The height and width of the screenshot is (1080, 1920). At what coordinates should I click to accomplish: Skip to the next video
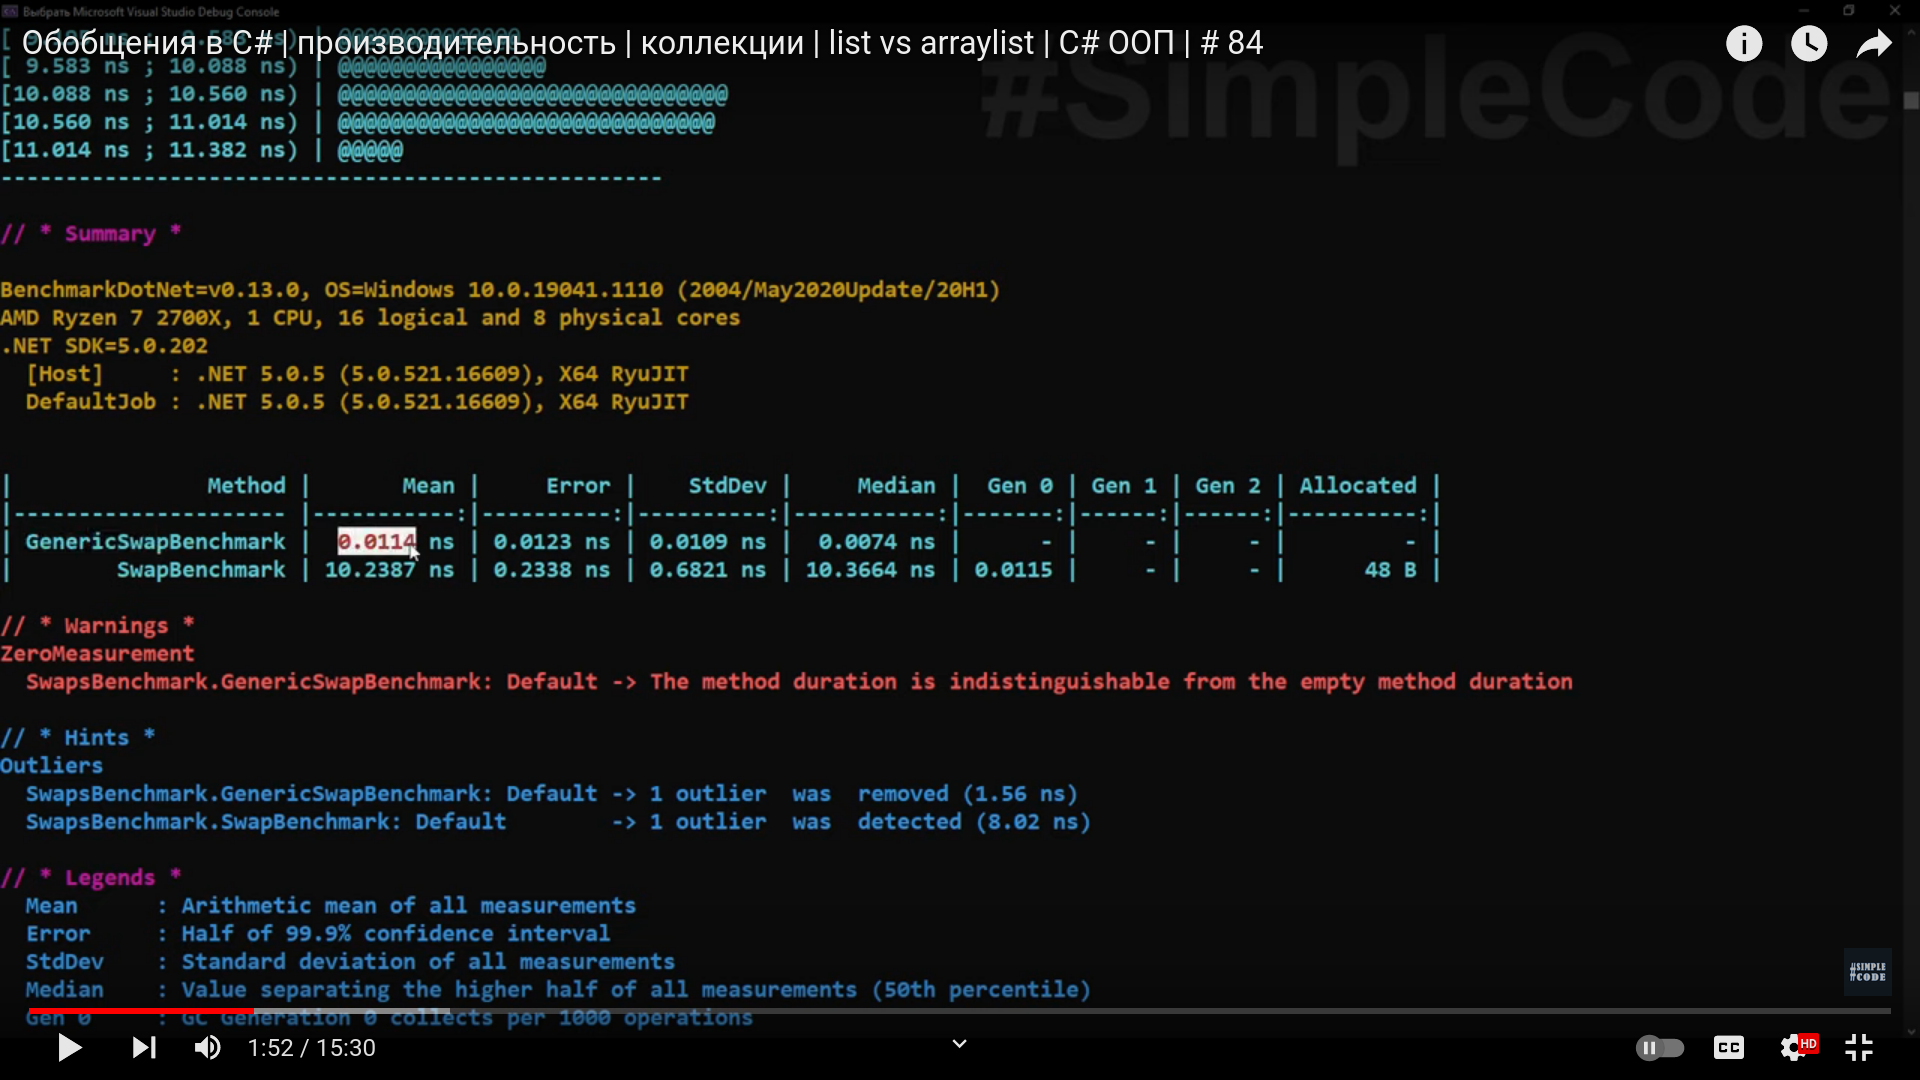(144, 1047)
